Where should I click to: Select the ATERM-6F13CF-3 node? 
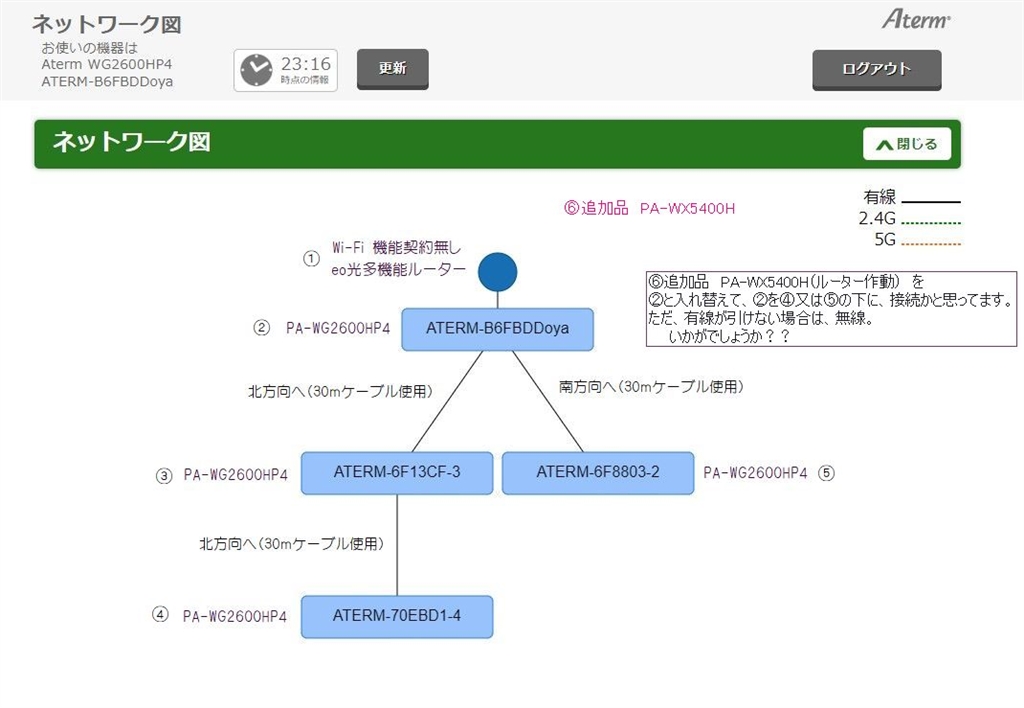coord(396,472)
